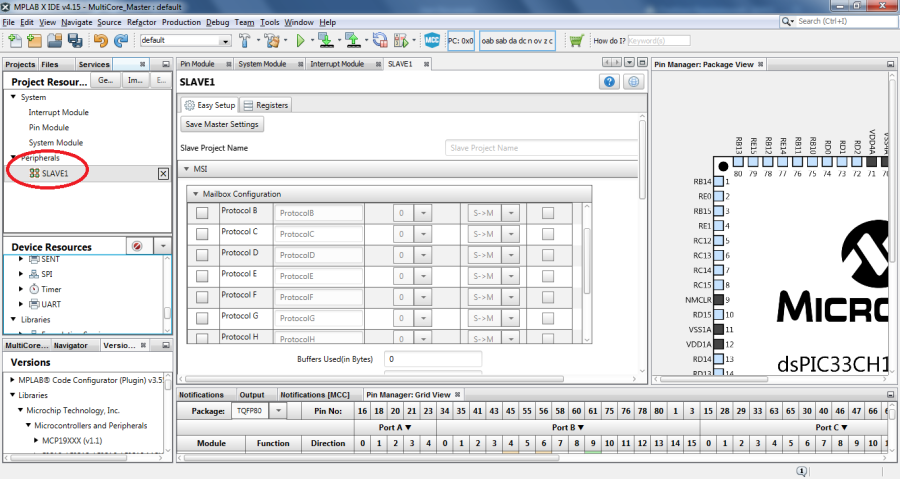The width and height of the screenshot is (900, 479).
Task: Remove SLAVE1 using the X icon
Action: (163, 173)
